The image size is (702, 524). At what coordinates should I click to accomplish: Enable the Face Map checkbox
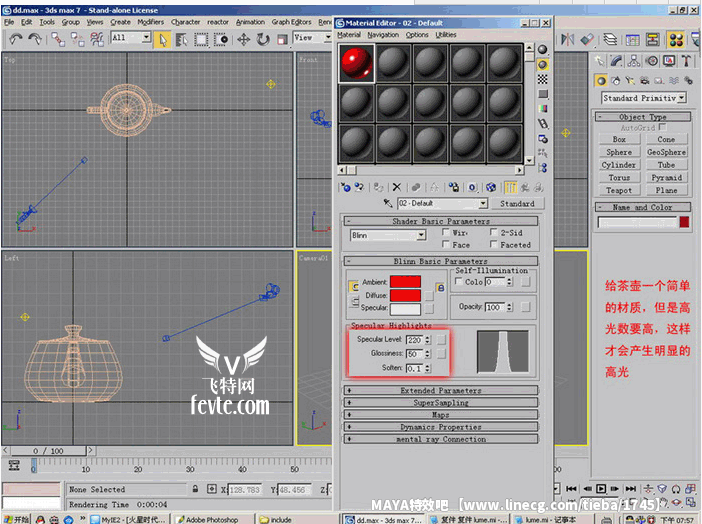[x=446, y=244]
